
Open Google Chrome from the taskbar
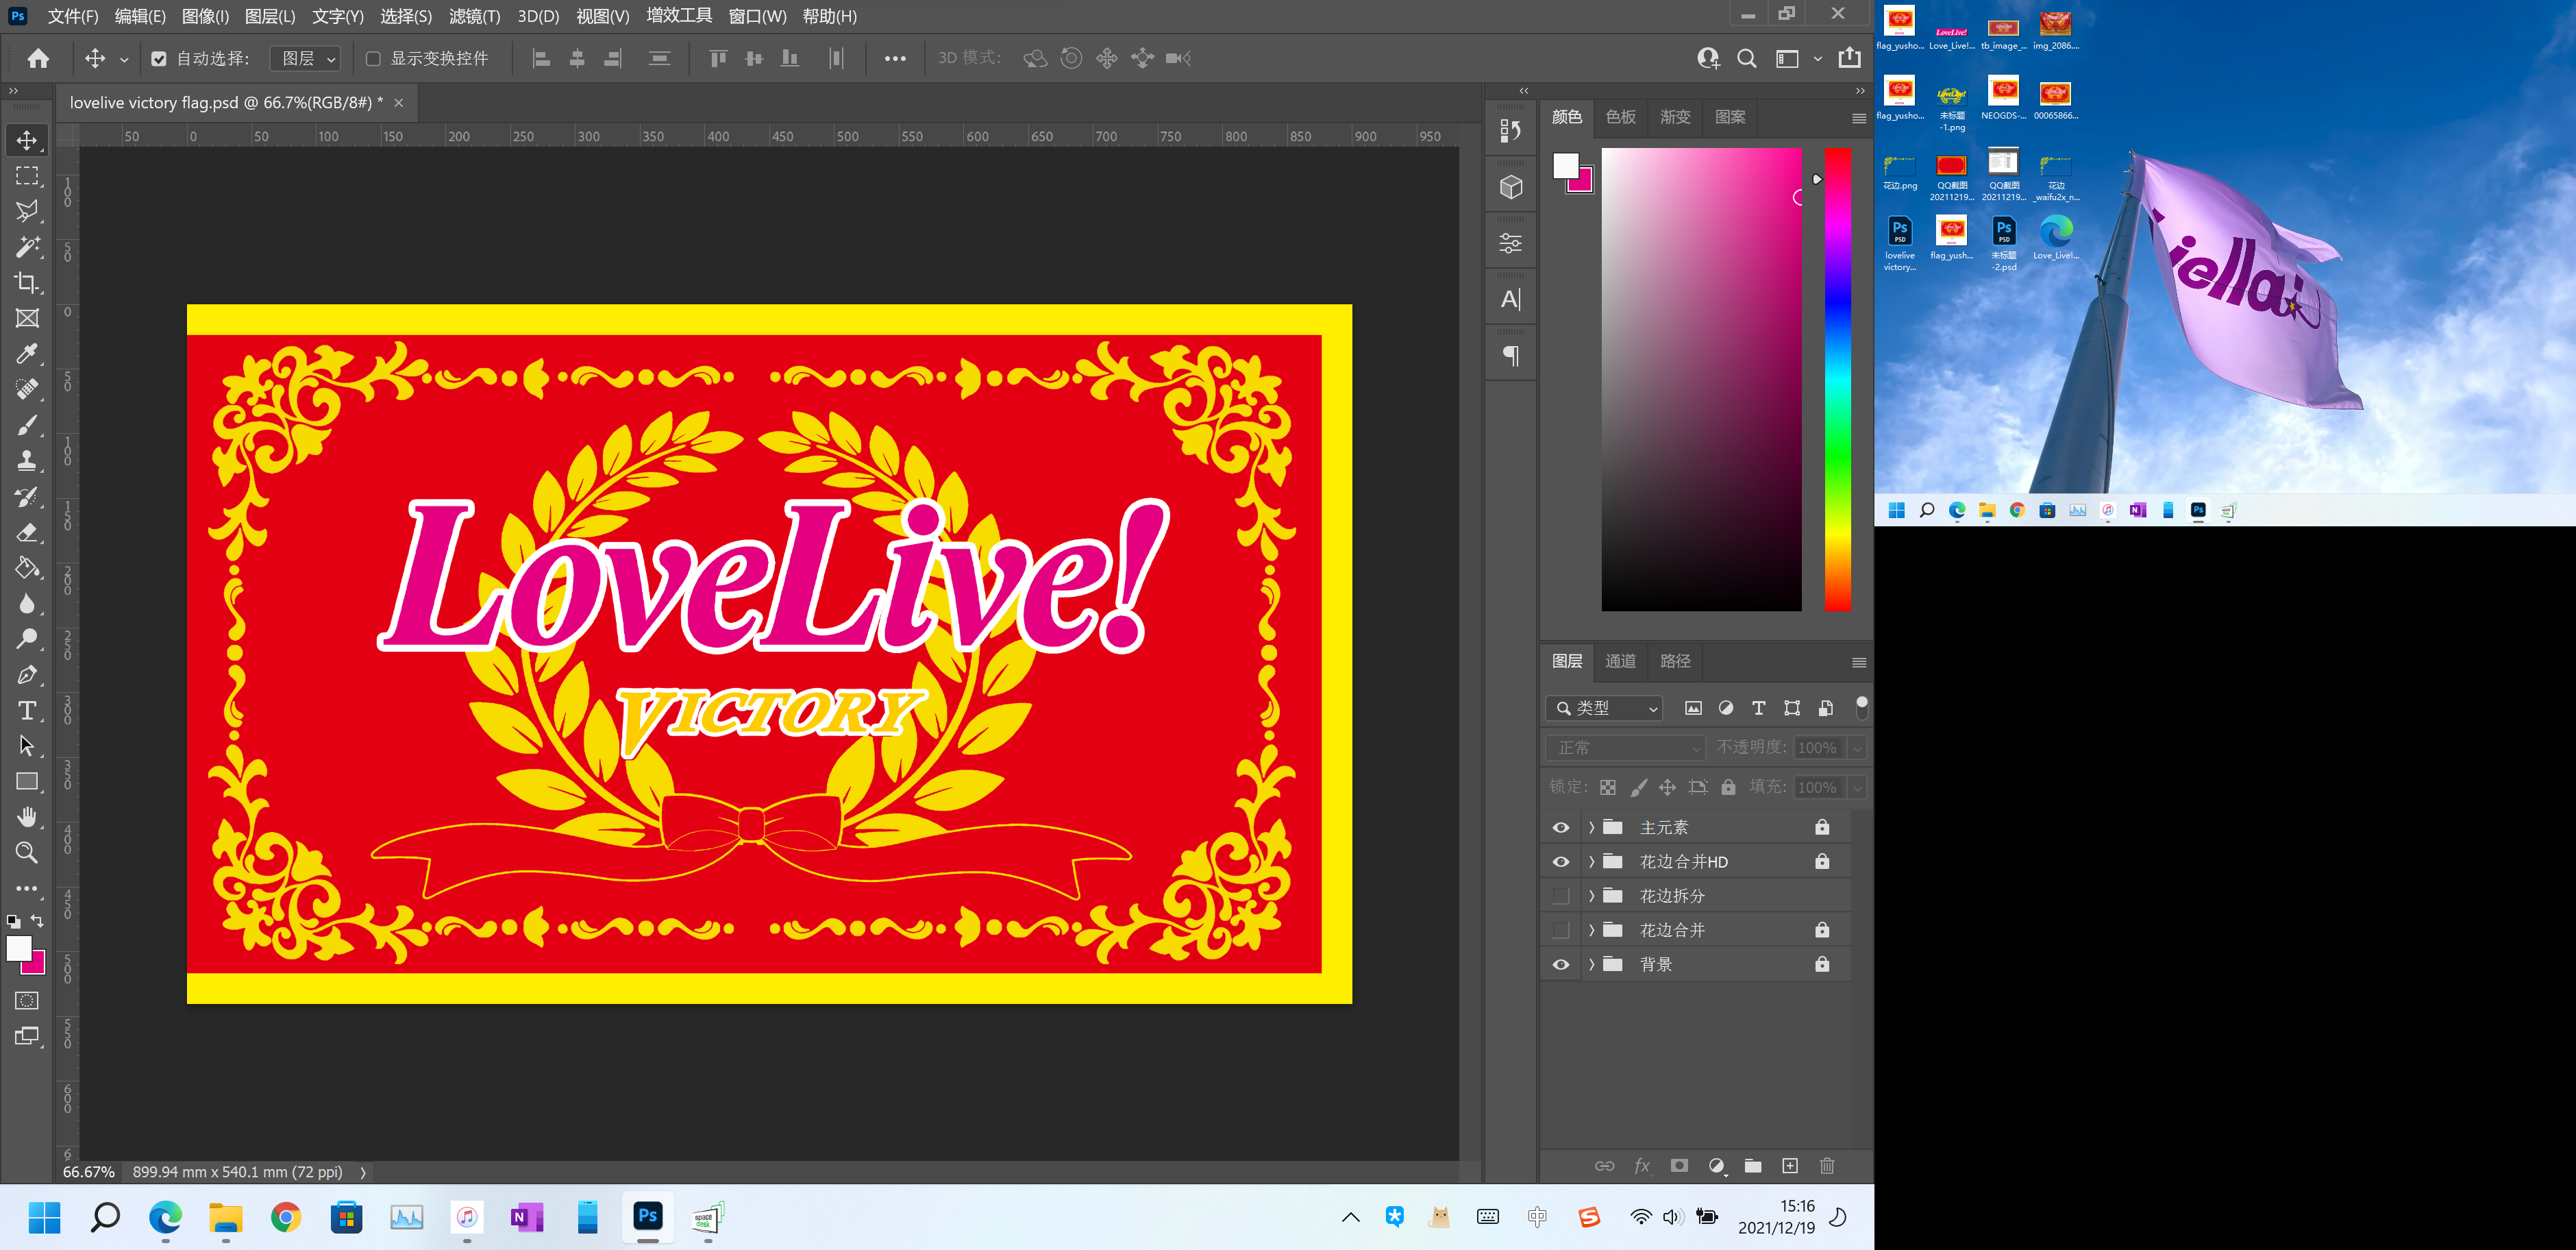286,1217
